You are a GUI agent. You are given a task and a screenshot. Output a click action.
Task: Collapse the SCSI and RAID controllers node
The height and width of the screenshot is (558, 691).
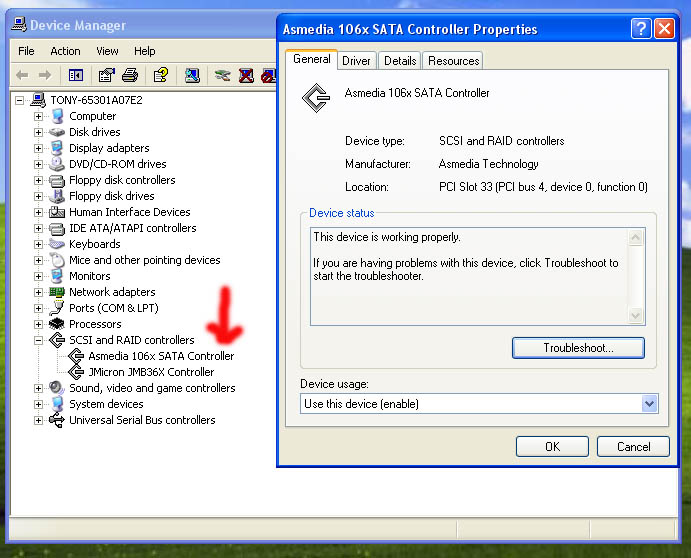(x=39, y=340)
